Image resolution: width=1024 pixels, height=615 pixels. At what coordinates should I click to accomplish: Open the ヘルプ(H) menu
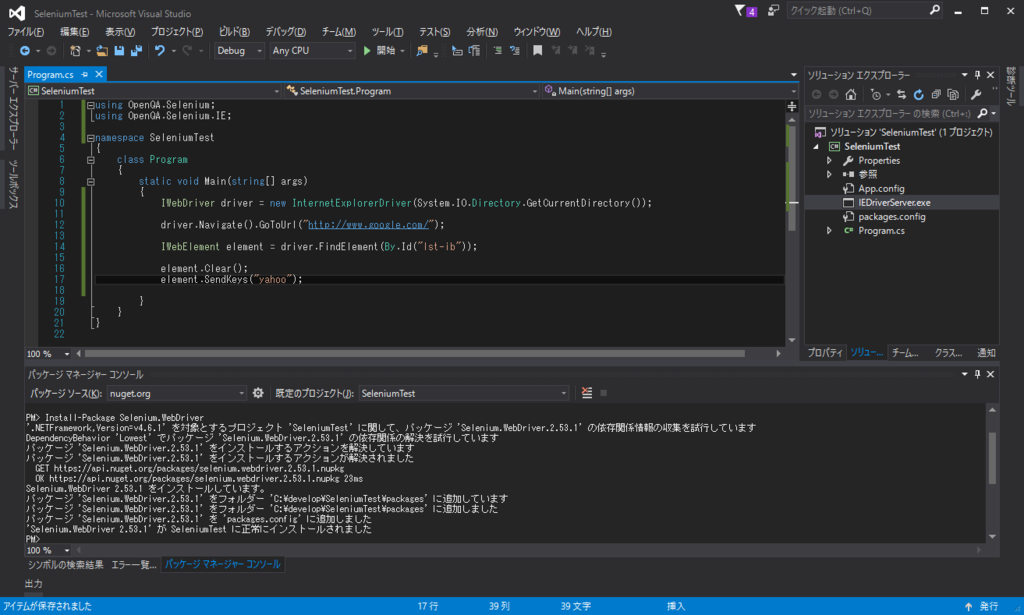pos(594,32)
